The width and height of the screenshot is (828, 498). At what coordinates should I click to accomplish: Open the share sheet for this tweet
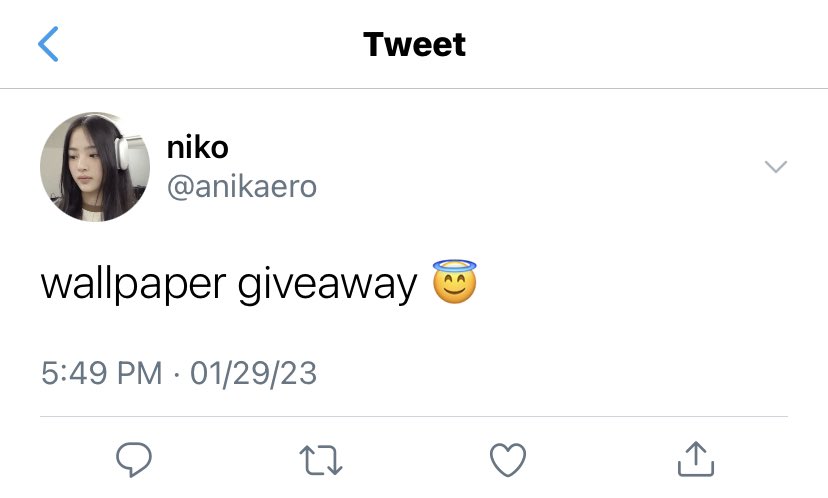tap(696, 459)
